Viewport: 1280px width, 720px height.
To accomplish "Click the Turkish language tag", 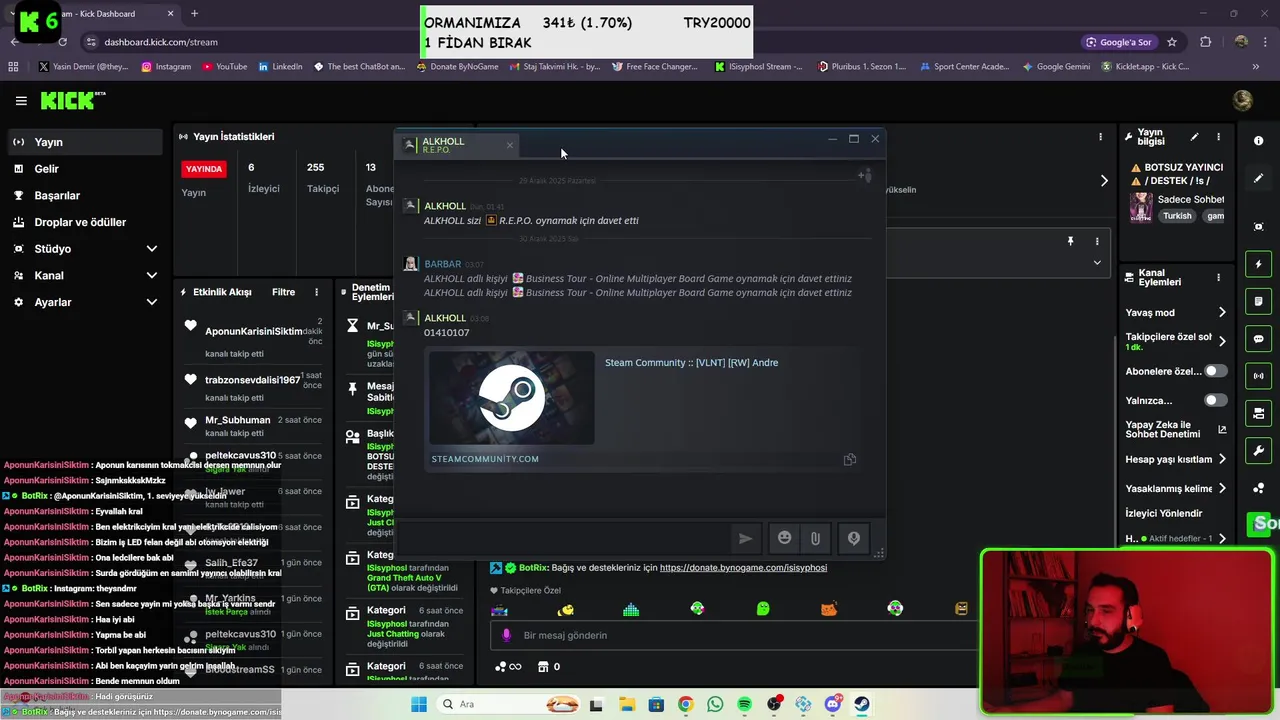I will [1177, 216].
